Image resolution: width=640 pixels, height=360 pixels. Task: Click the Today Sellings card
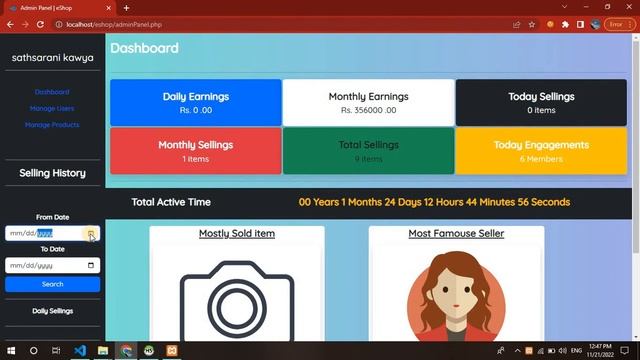tap(541, 102)
